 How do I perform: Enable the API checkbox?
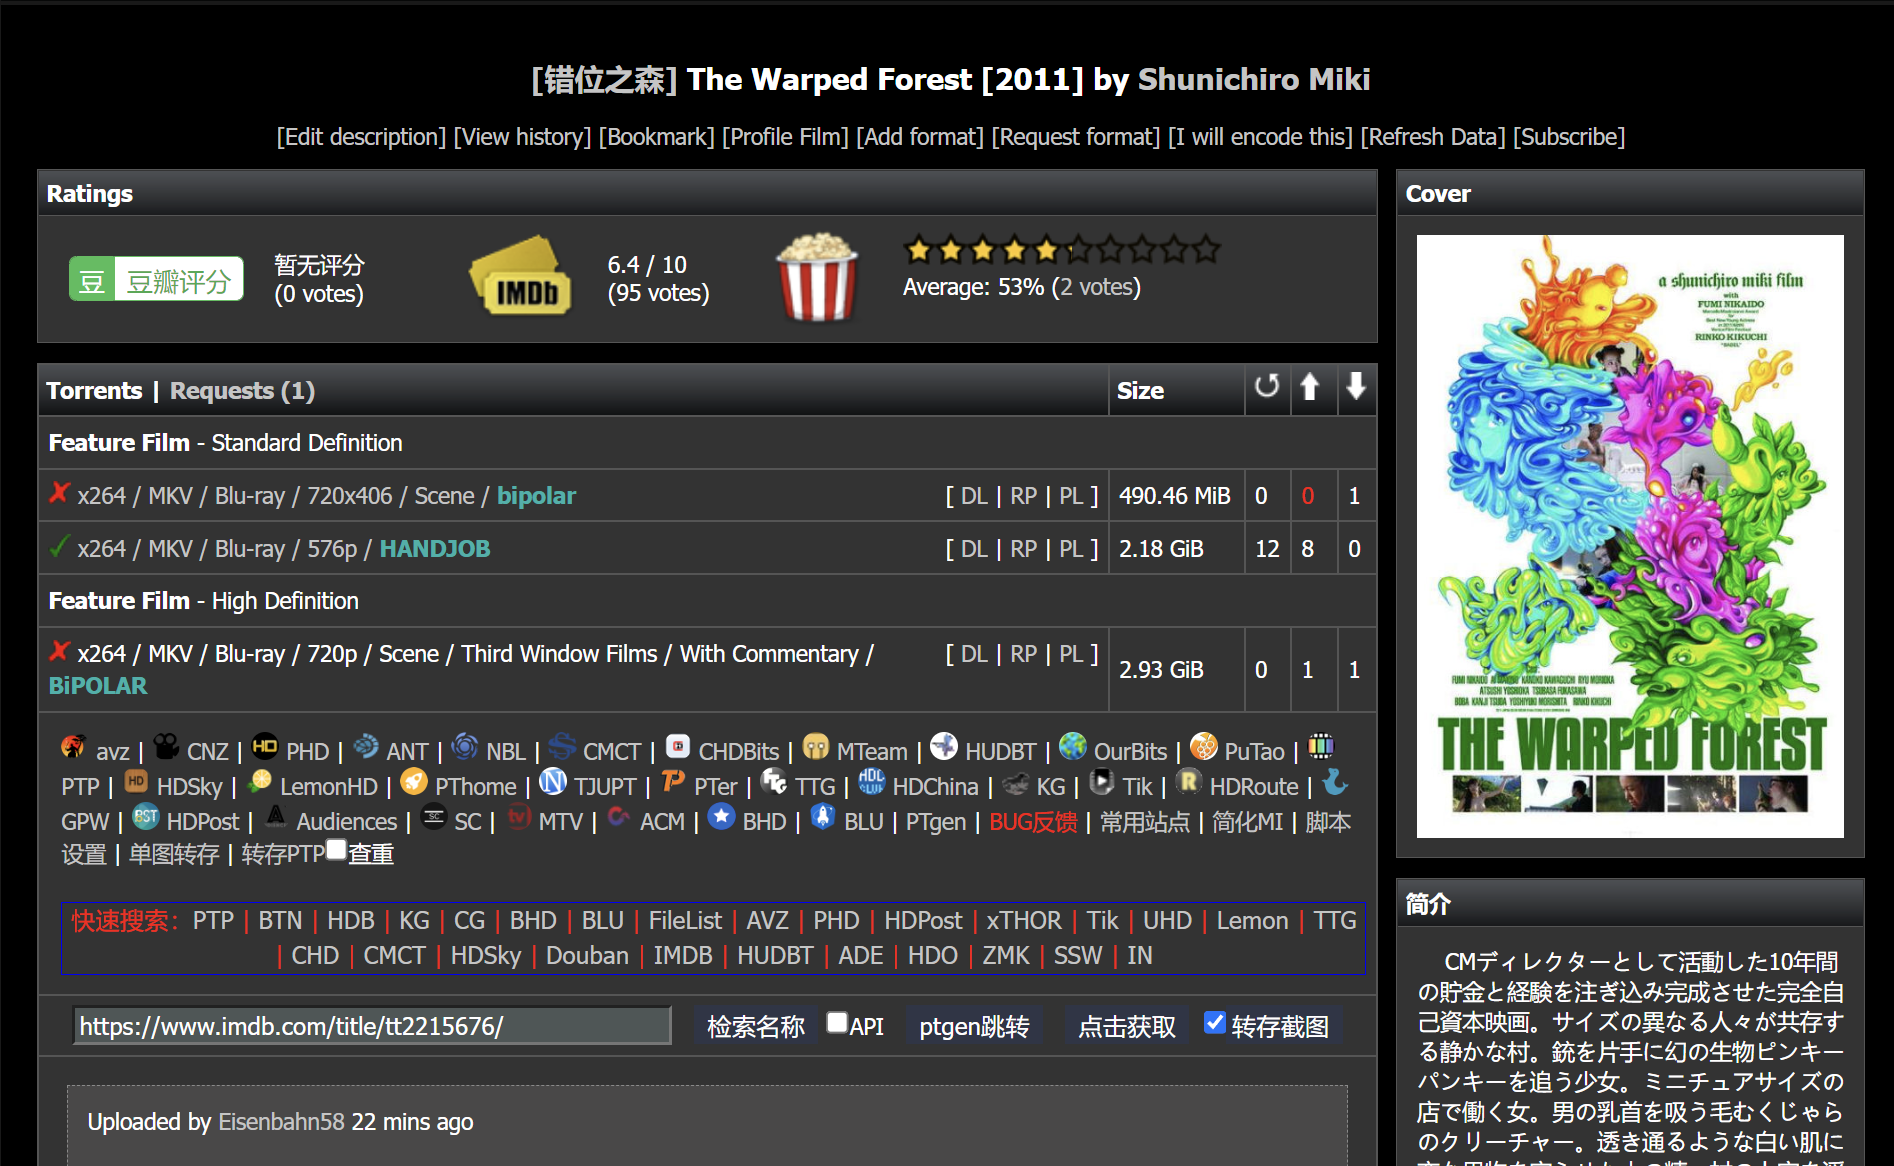[837, 1022]
